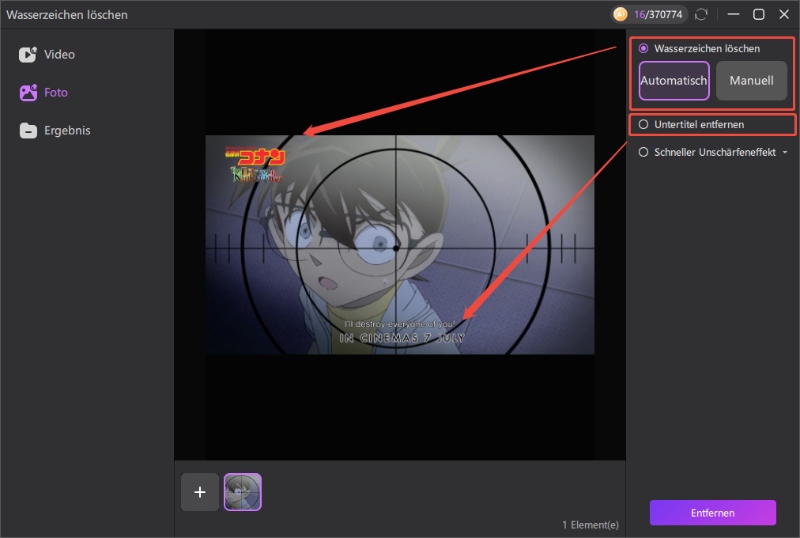Maximize the application window
Viewport: 800px width, 538px height.
(758, 15)
